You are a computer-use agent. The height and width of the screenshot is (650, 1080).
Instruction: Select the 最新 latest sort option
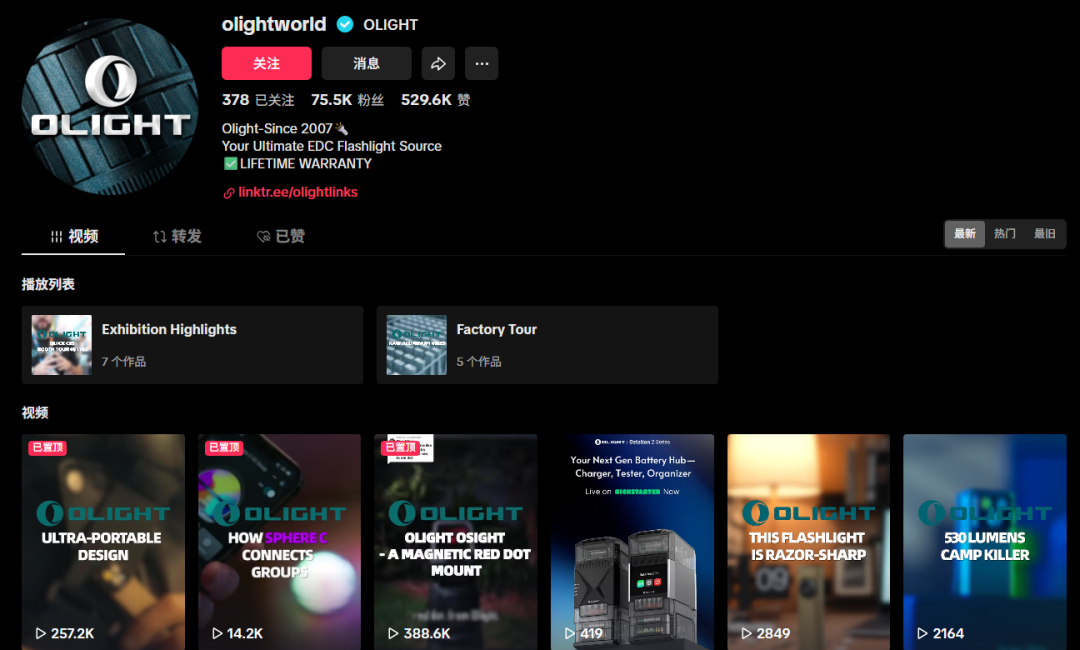(964, 234)
